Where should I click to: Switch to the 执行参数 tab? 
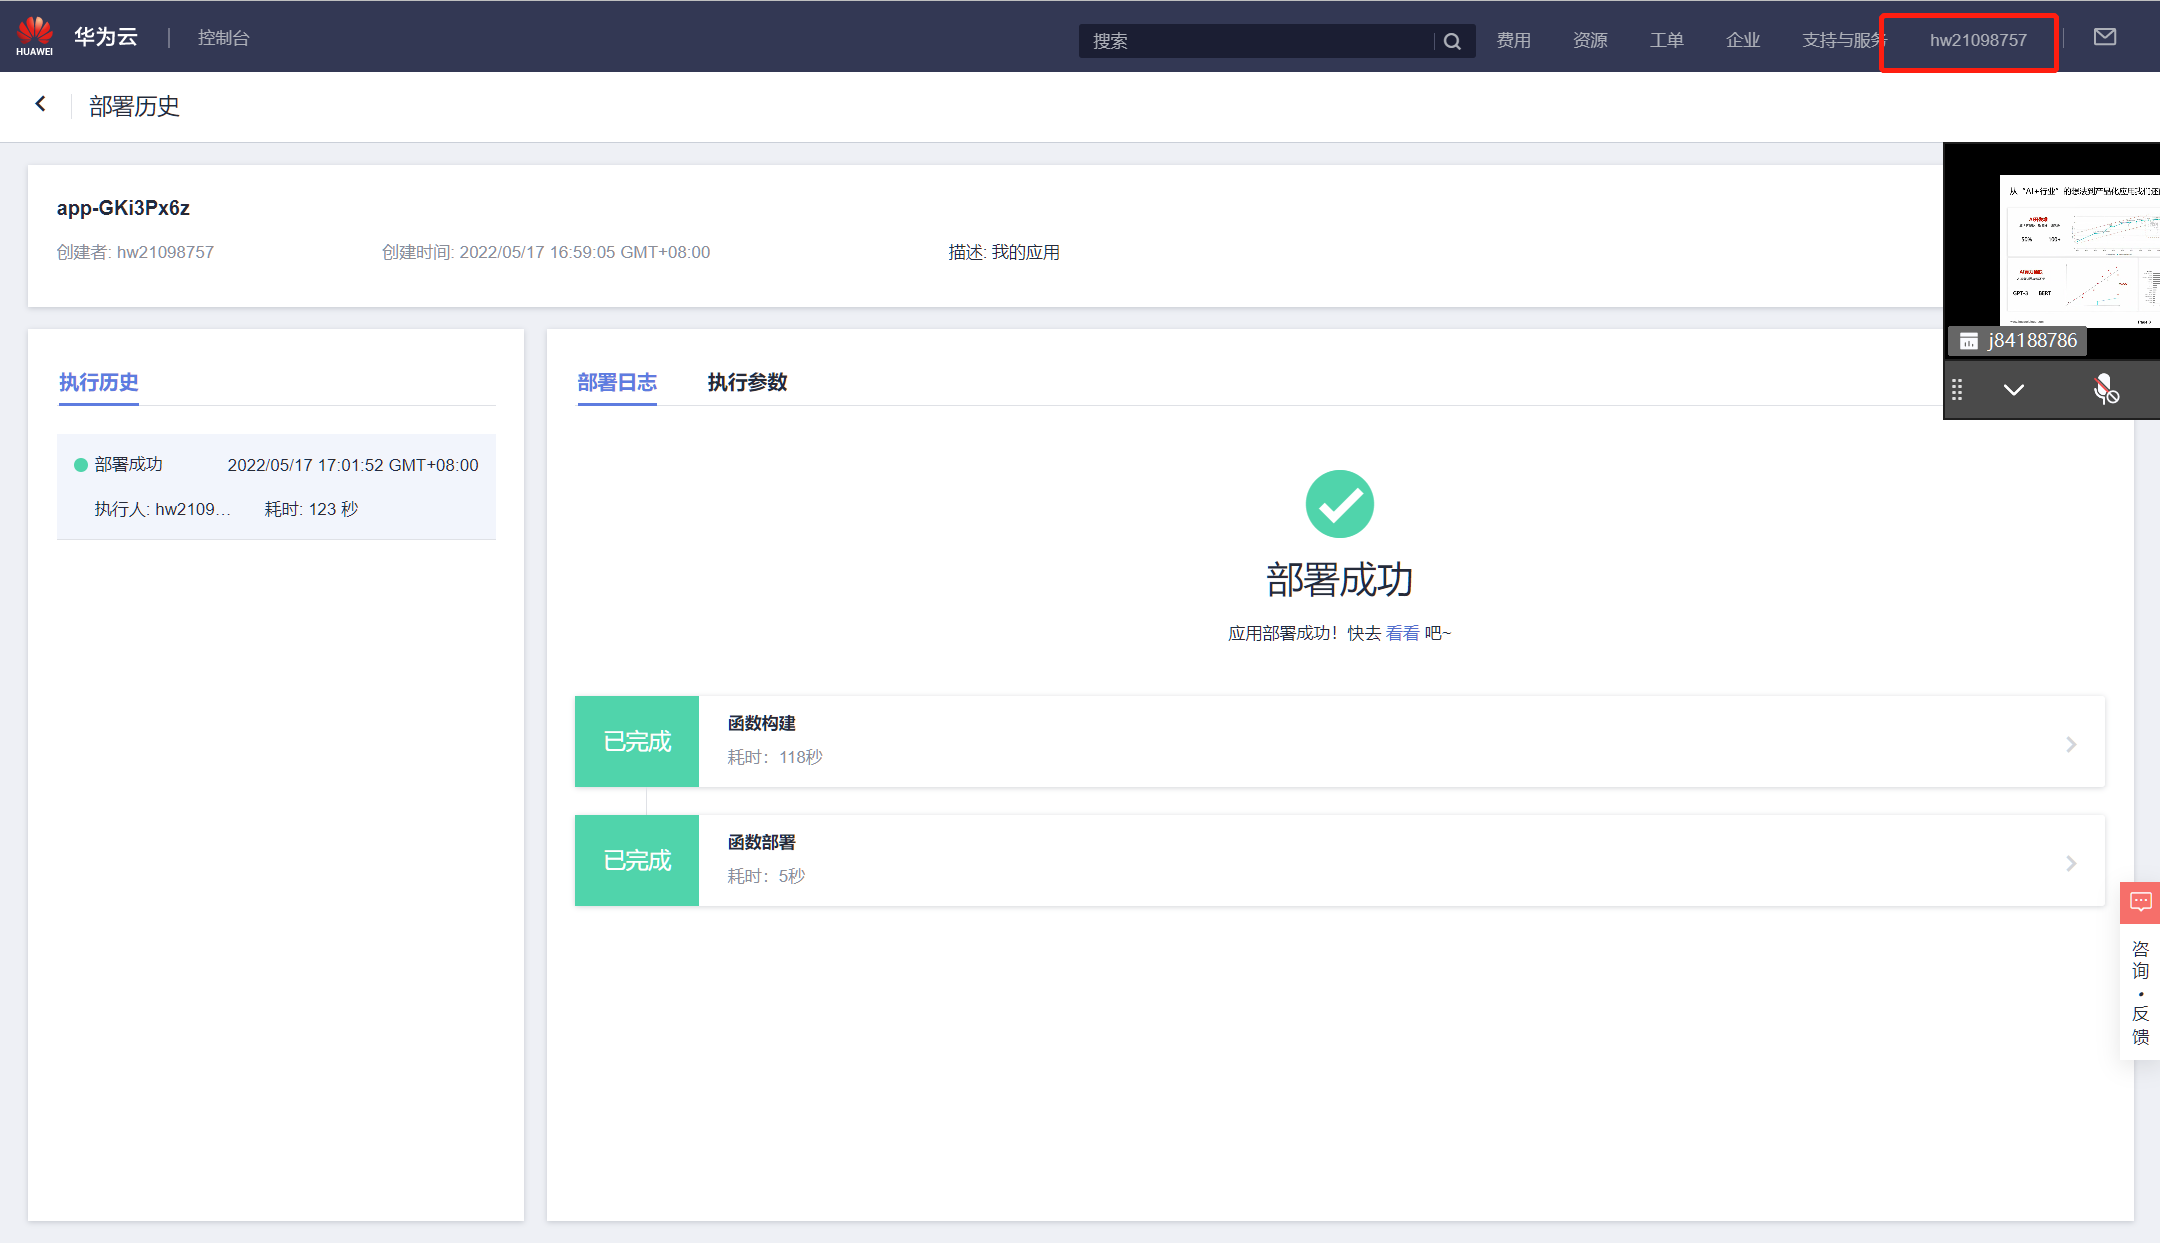[x=747, y=382]
